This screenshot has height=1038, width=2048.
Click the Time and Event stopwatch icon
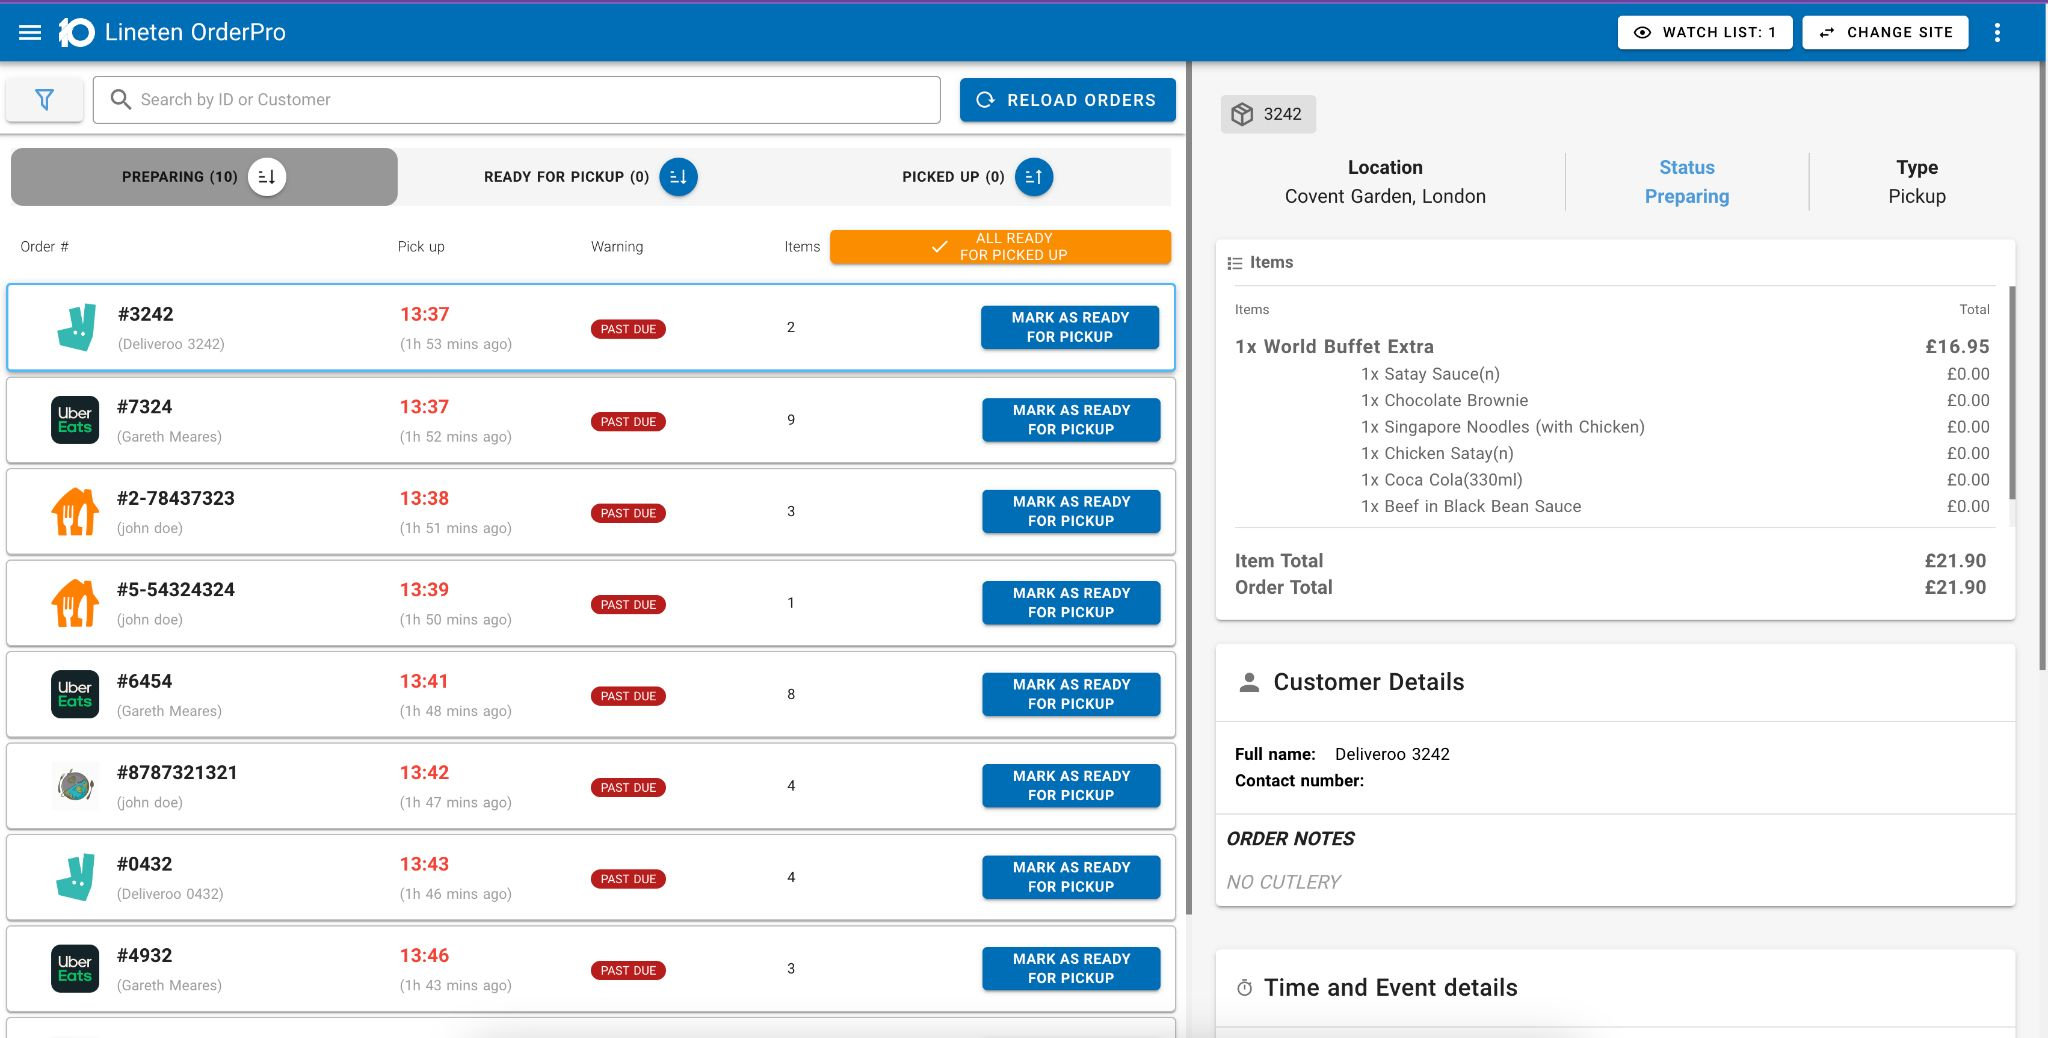pos(1245,988)
